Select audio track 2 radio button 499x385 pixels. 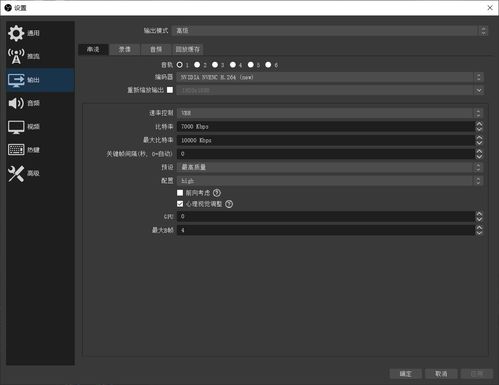click(197, 65)
